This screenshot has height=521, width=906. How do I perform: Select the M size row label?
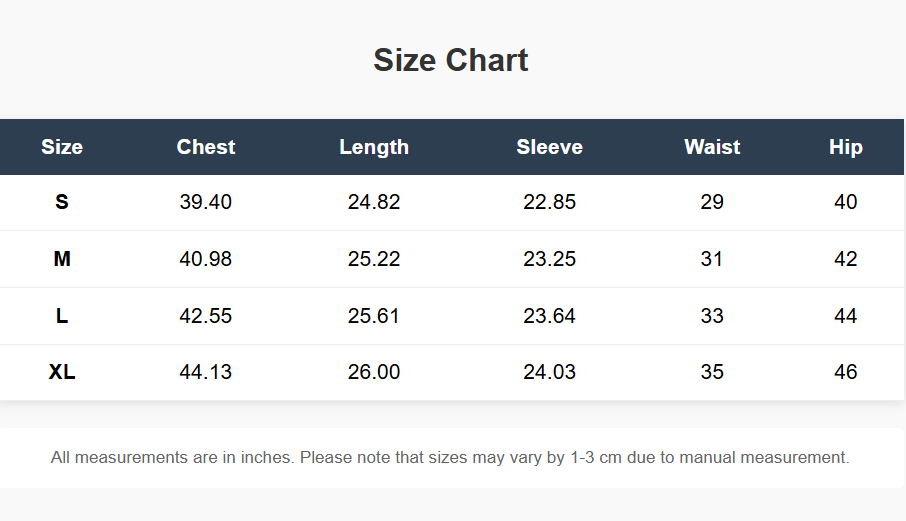pyautogui.click(x=62, y=259)
